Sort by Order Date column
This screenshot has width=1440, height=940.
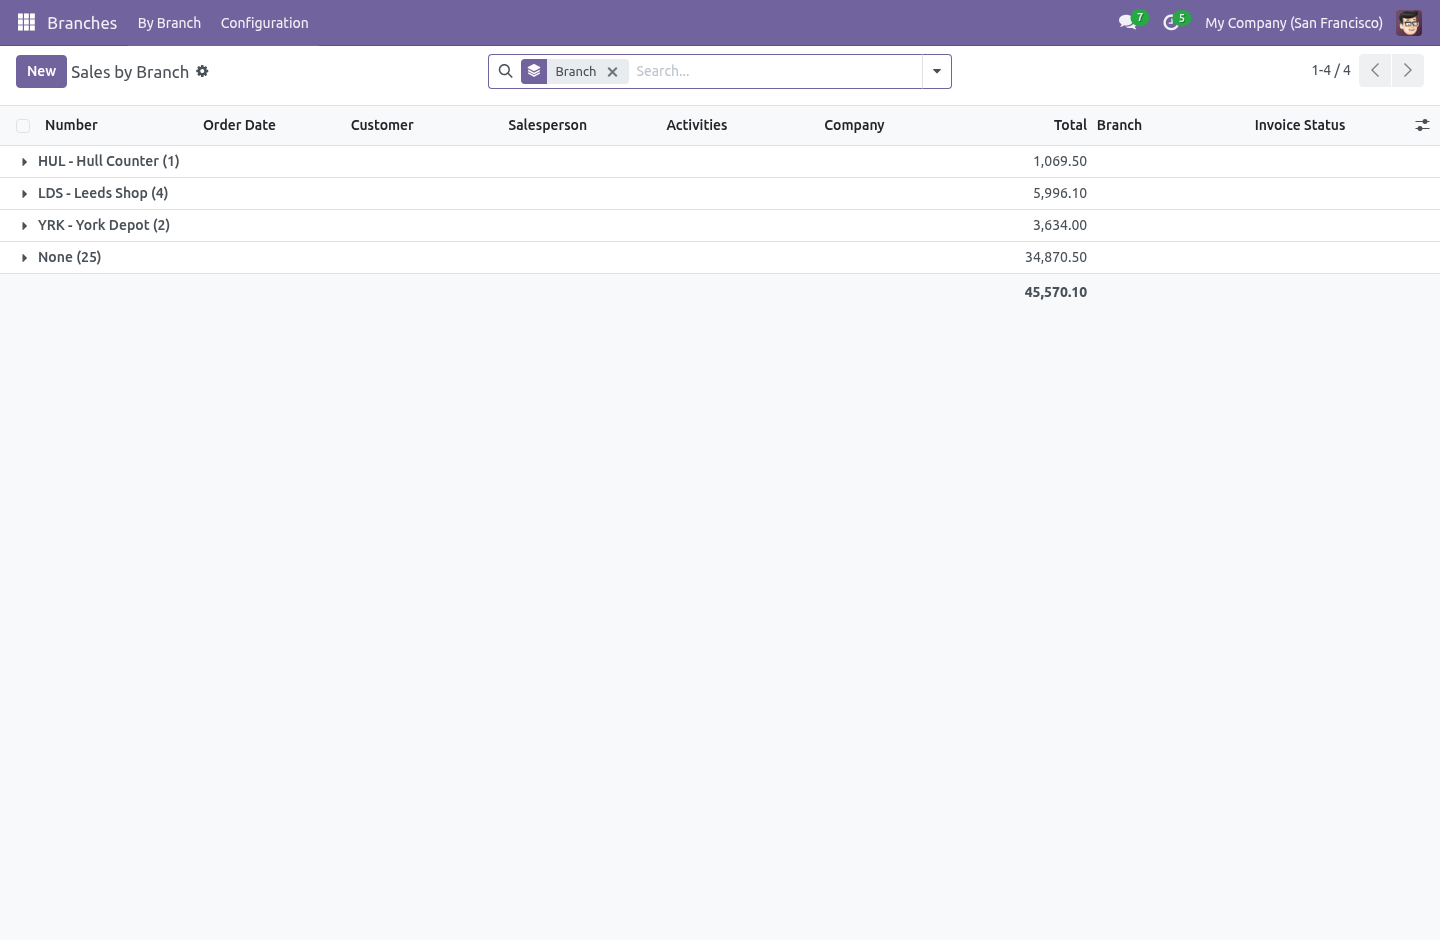pos(239,125)
